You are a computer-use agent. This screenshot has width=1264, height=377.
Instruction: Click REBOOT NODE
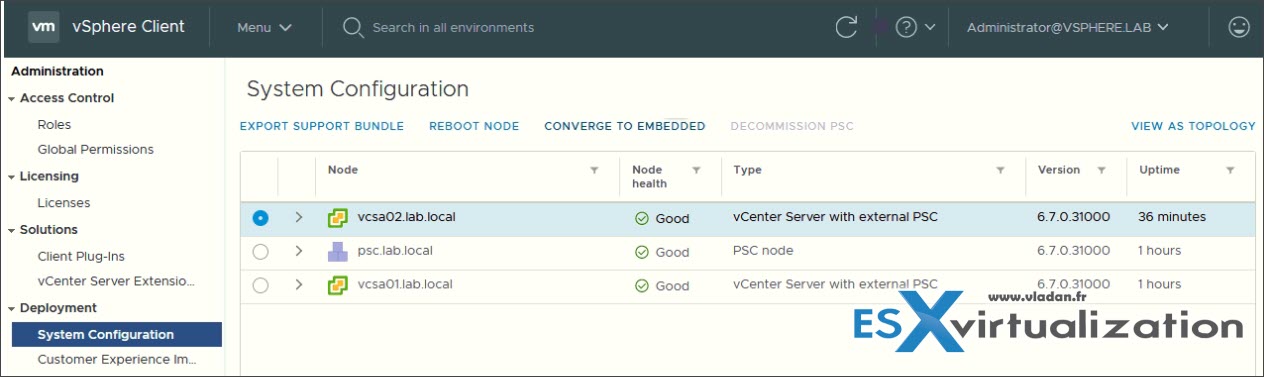(474, 126)
